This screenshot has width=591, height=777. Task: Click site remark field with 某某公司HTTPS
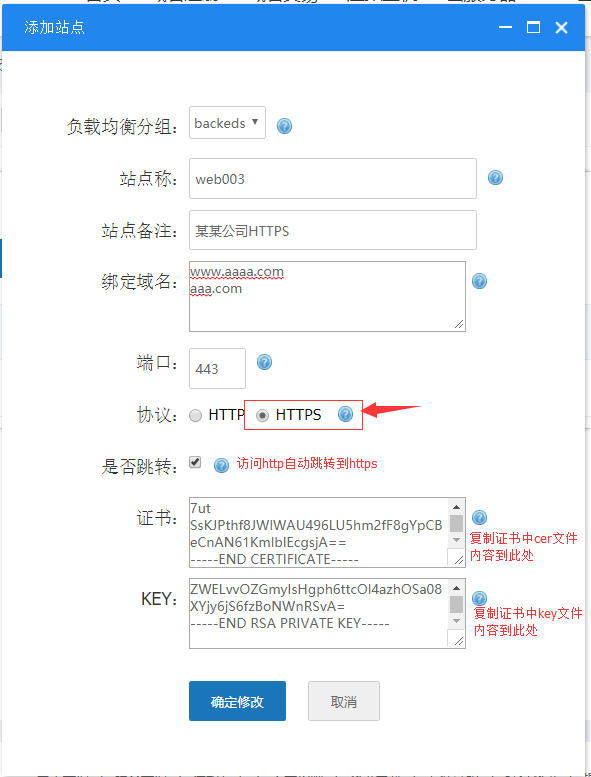pos(333,230)
